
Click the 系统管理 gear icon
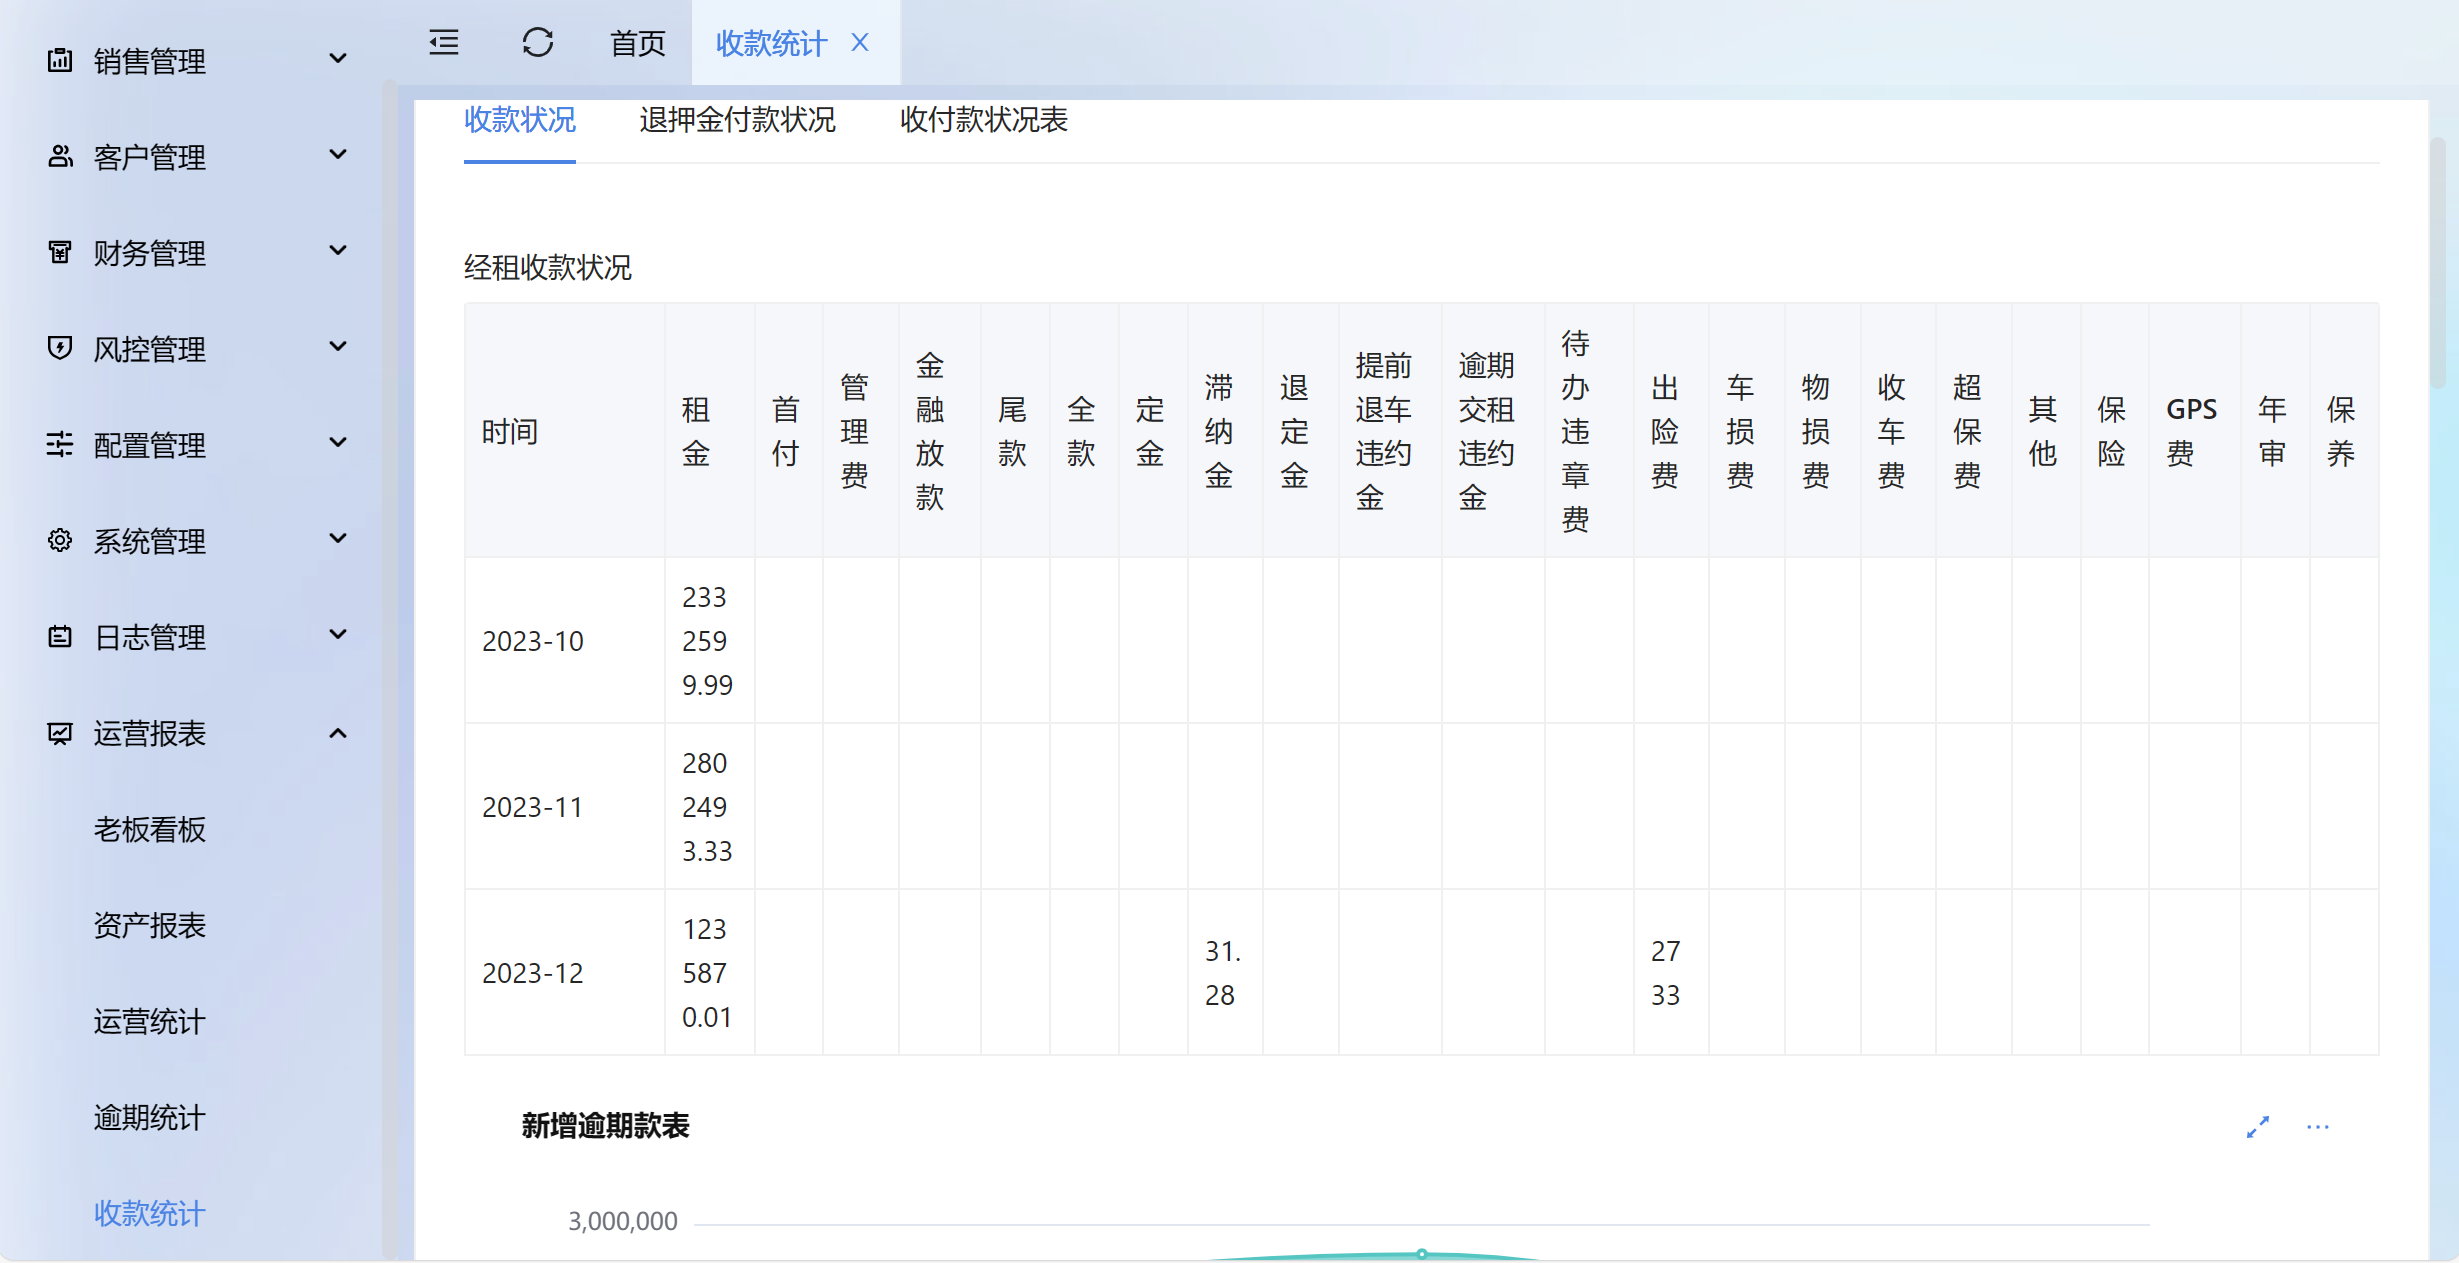60,540
